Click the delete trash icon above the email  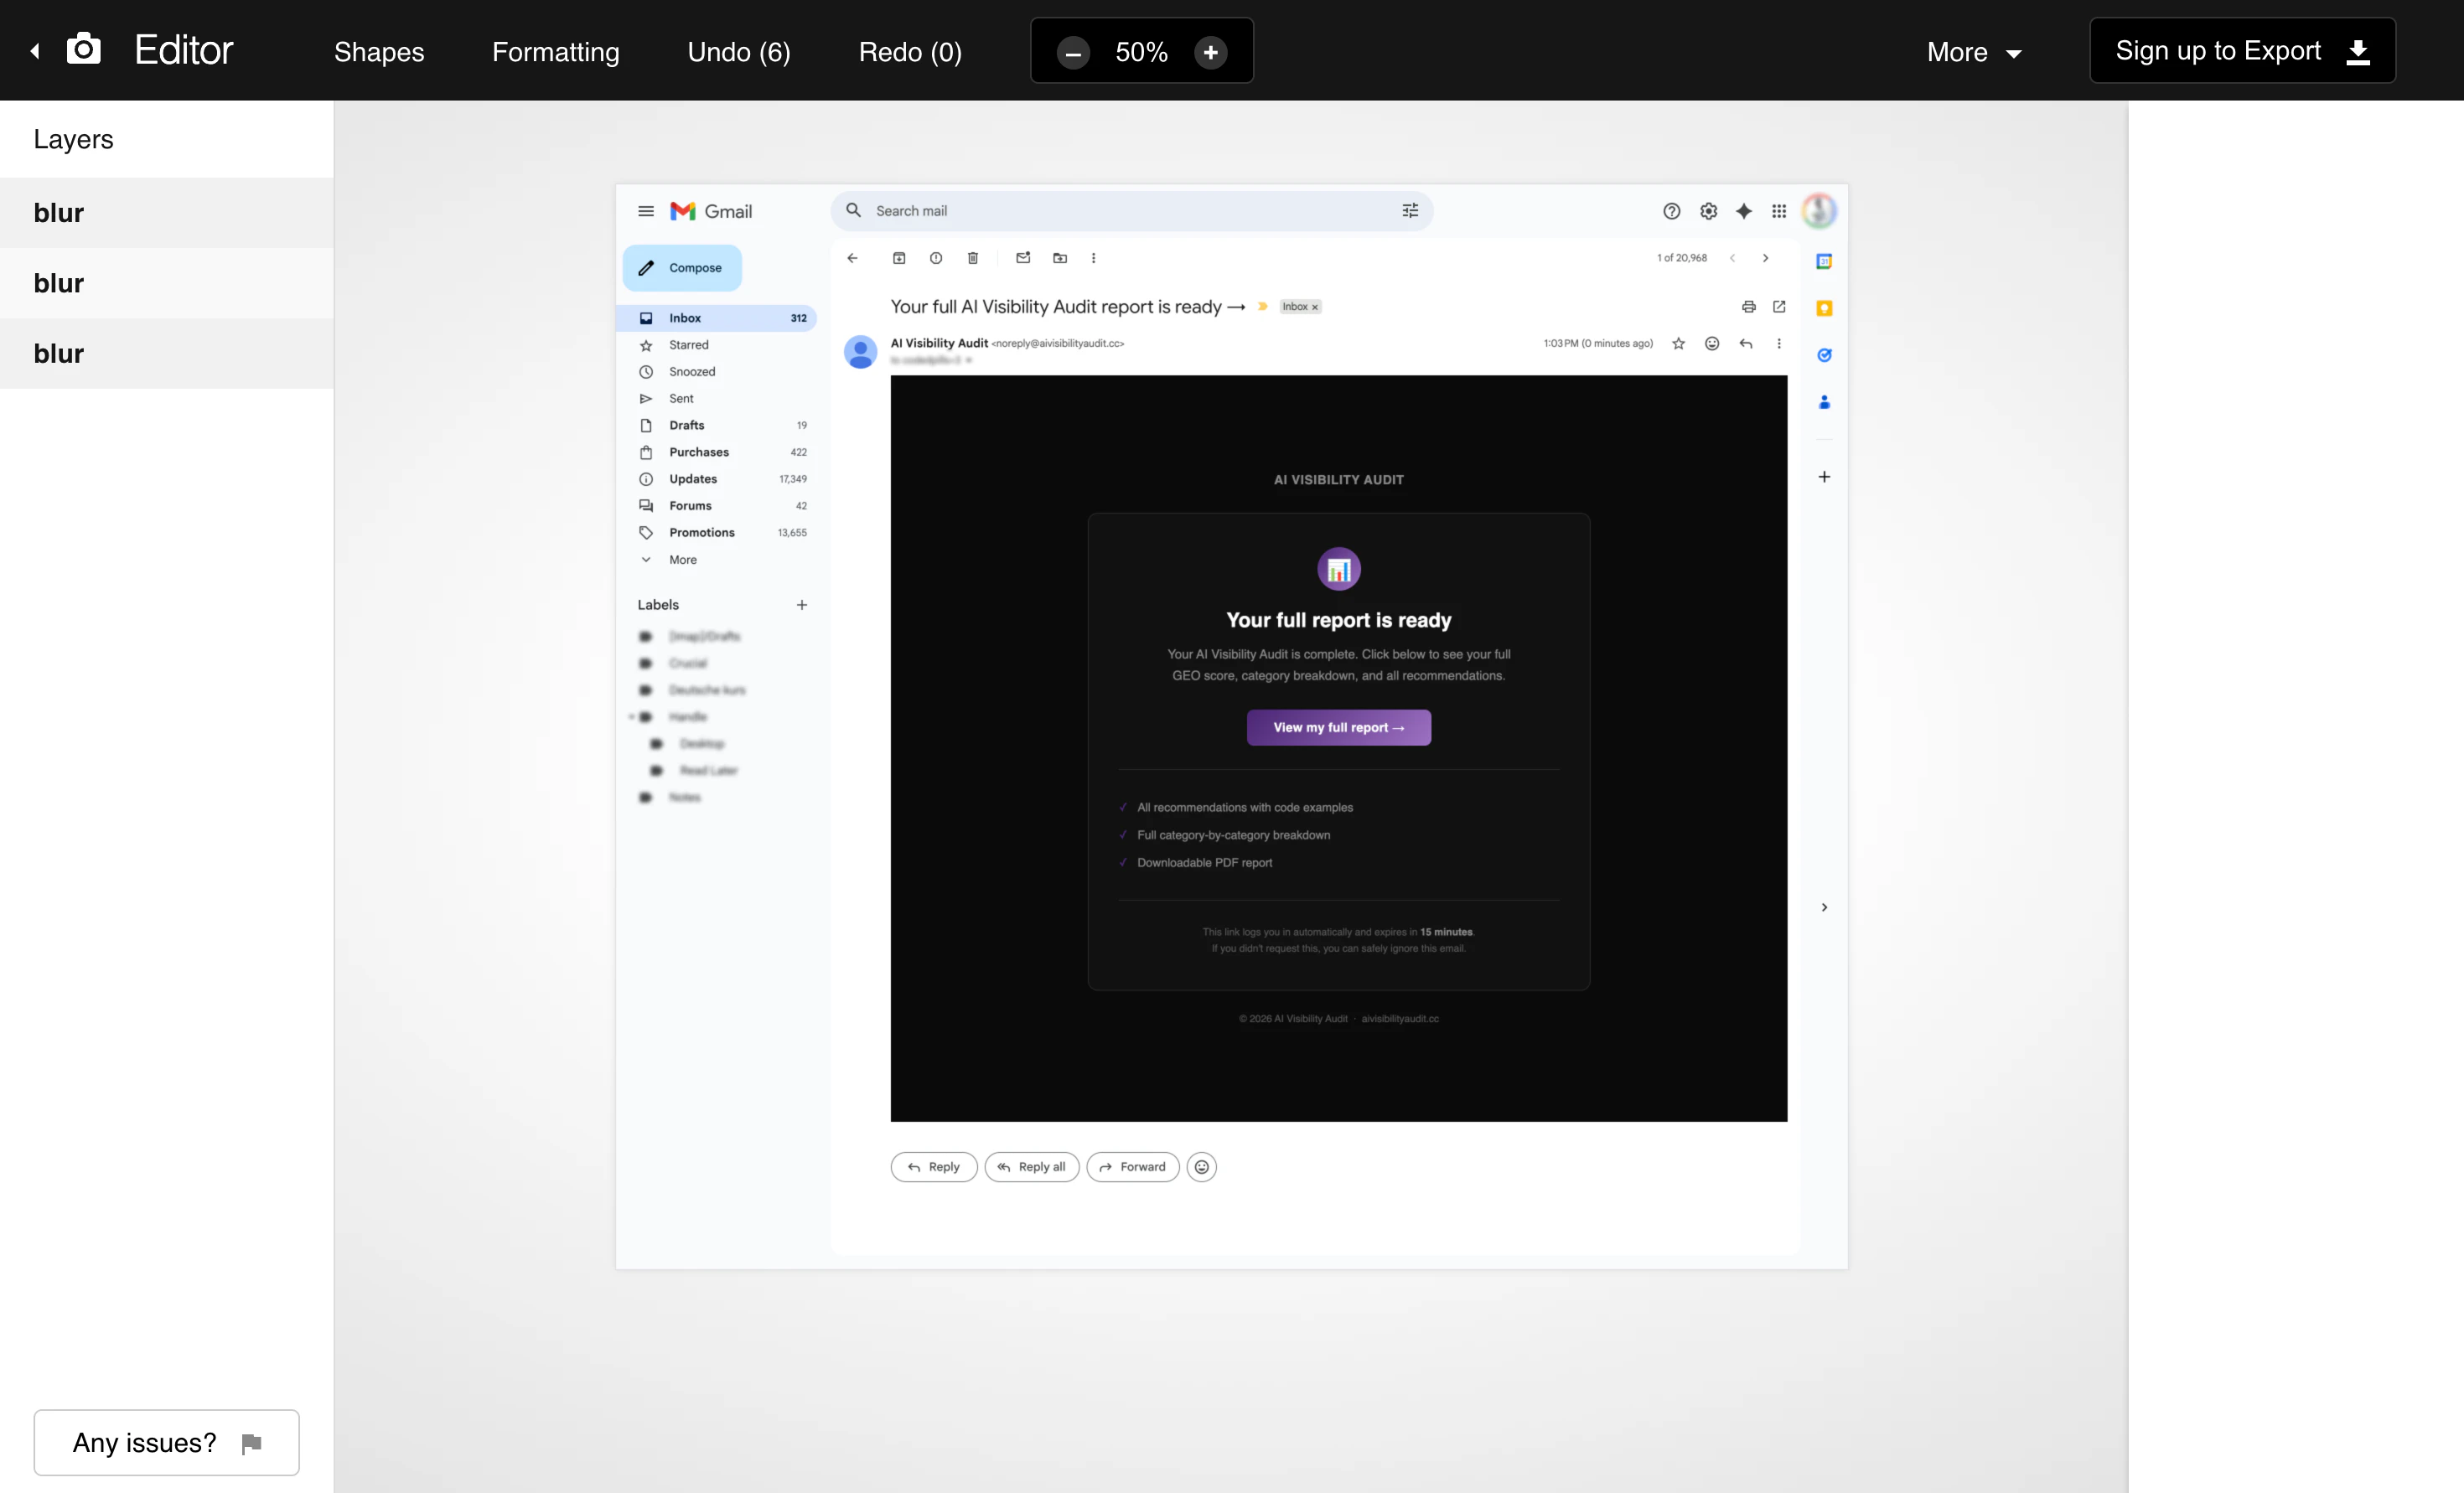[971, 257]
